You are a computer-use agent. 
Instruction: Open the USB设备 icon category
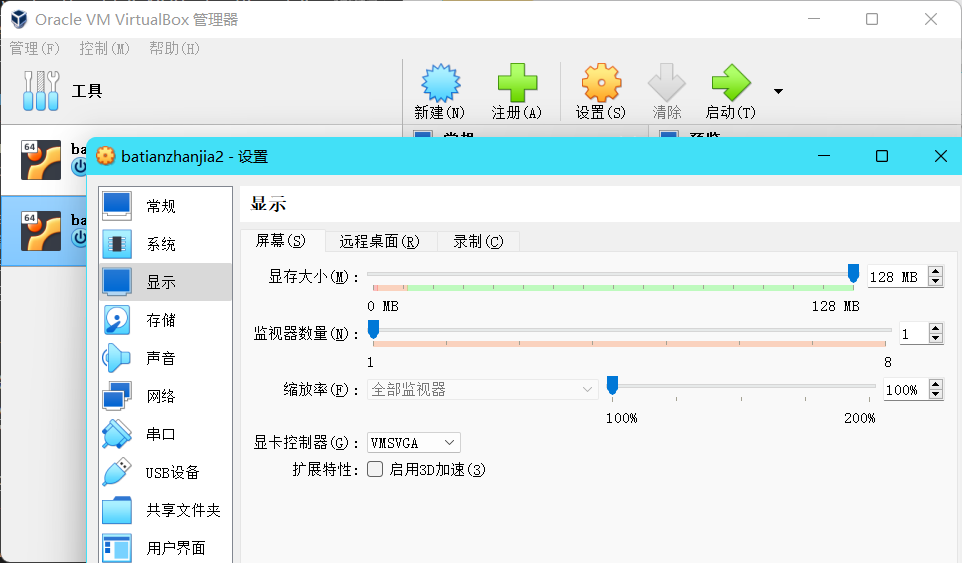click(117, 472)
